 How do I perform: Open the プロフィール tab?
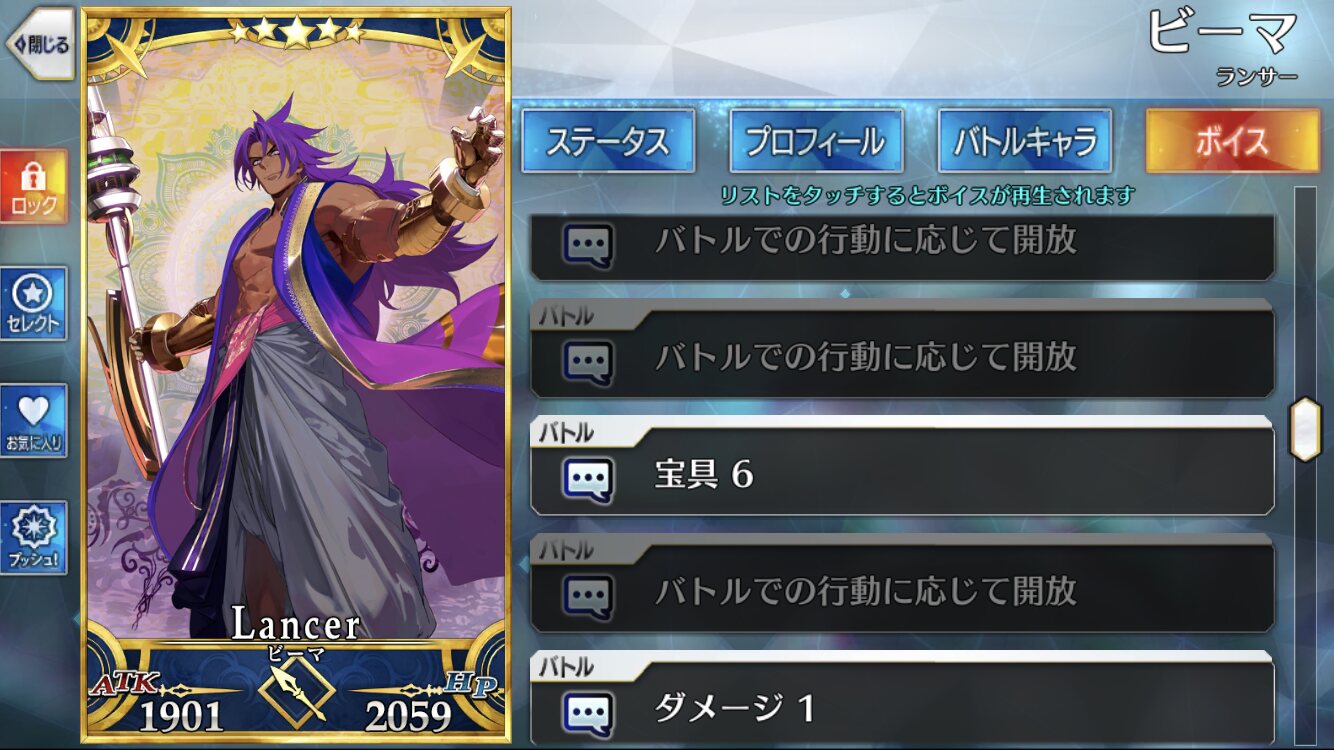(x=816, y=141)
